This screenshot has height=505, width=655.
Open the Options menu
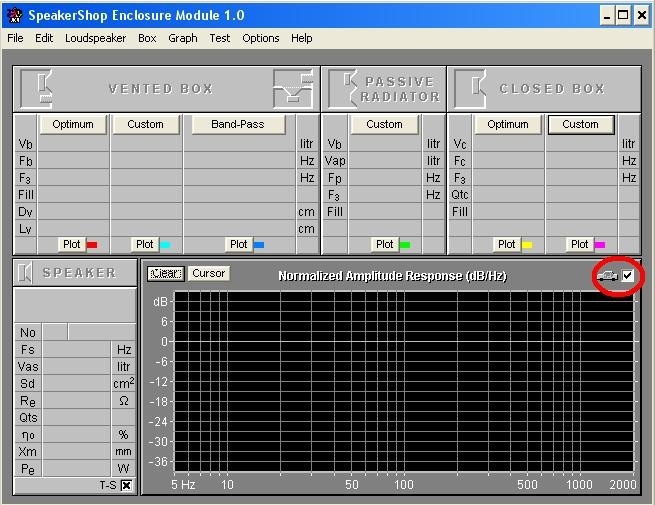(x=261, y=38)
